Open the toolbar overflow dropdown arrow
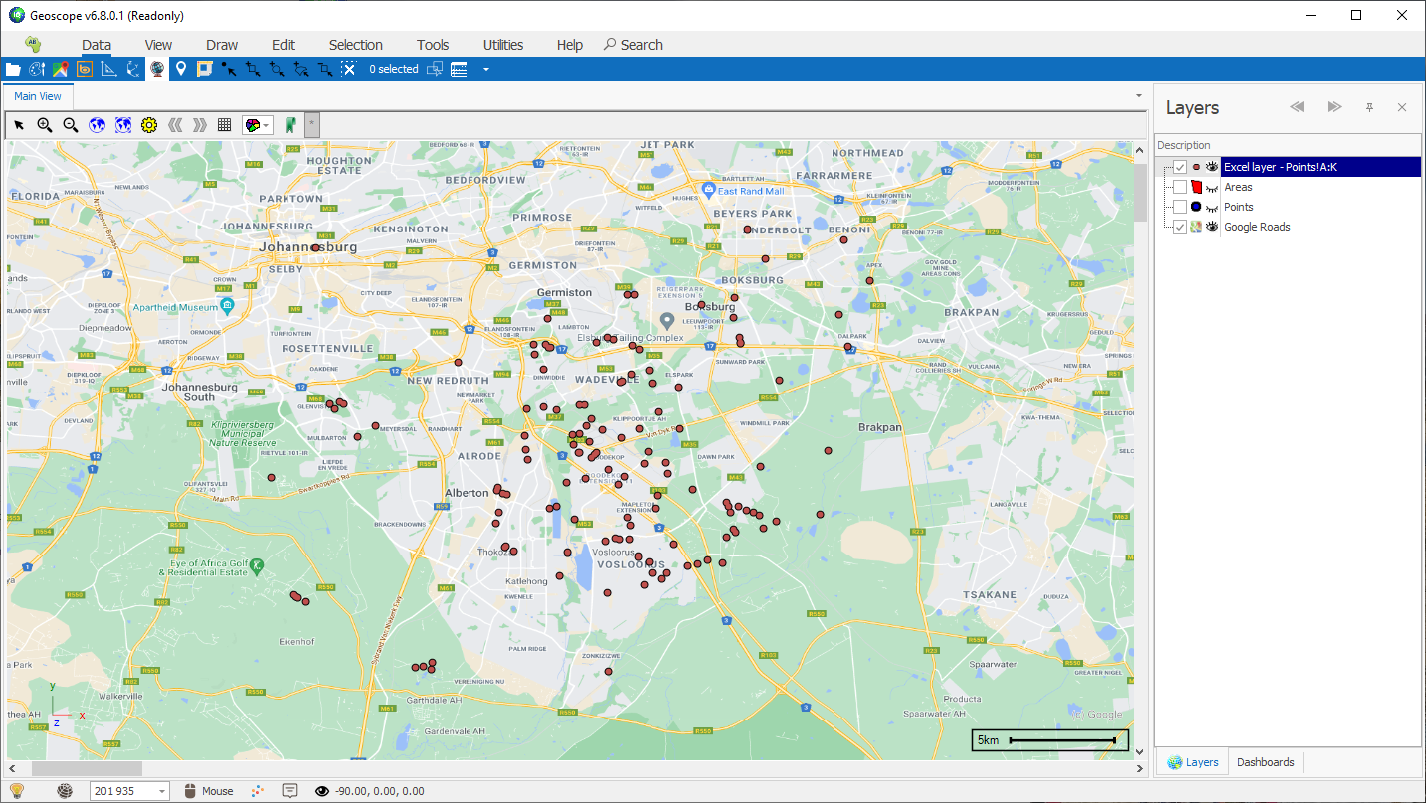 tap(486, 69)
